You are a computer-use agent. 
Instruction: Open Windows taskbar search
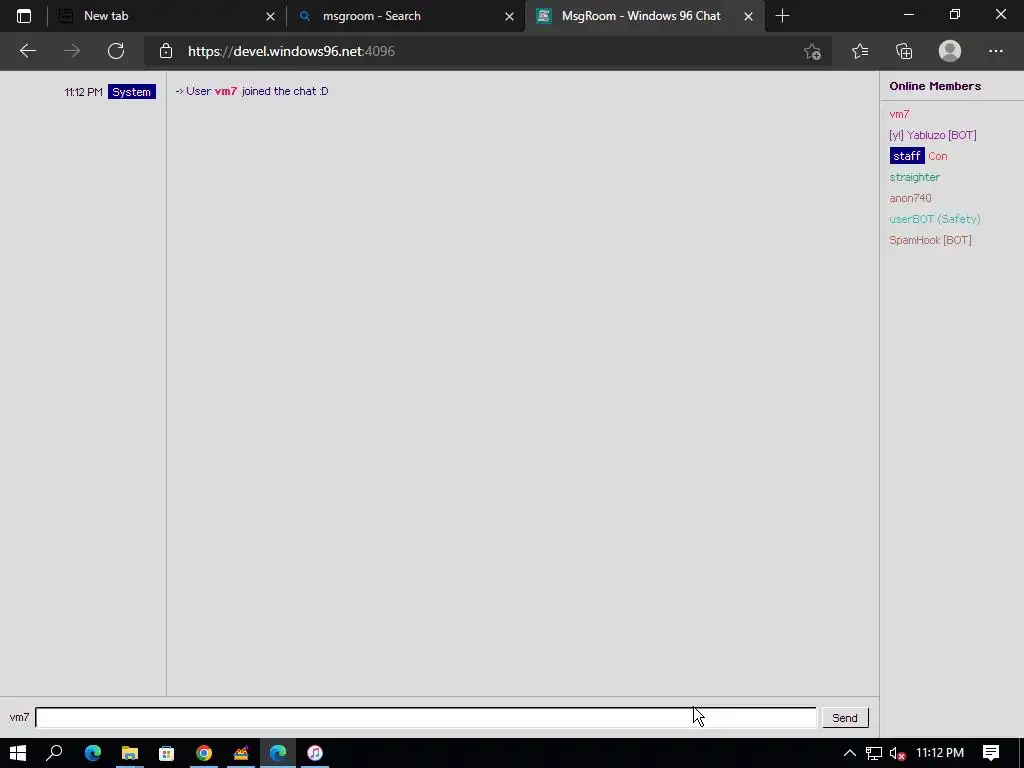(x=54, y=753)
